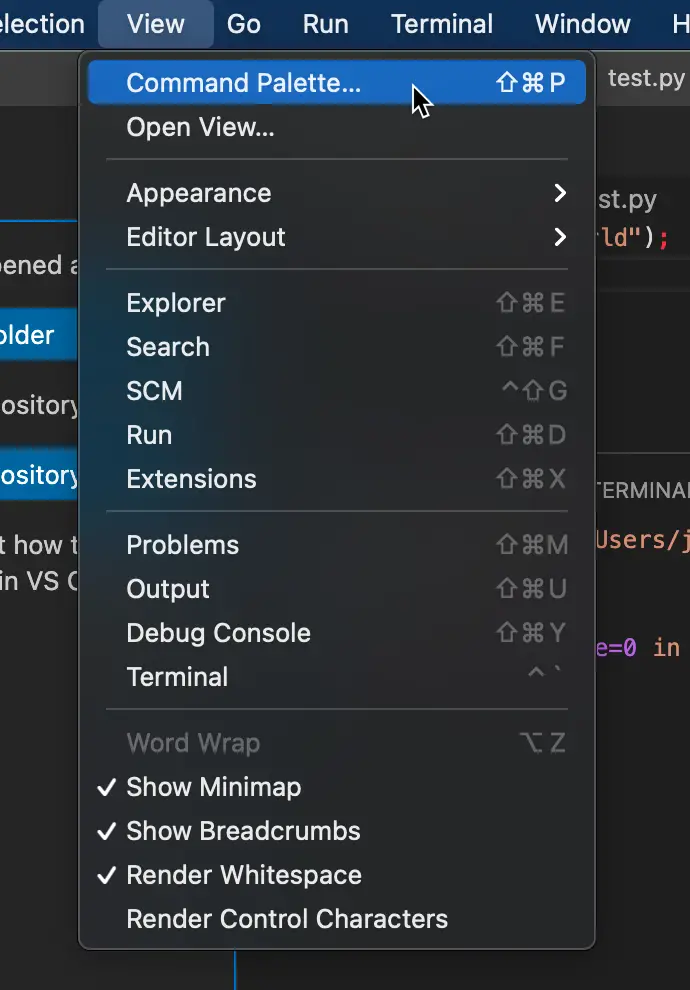
Task: Open the Window menu in the menu bar
Action: click(583, 24)
